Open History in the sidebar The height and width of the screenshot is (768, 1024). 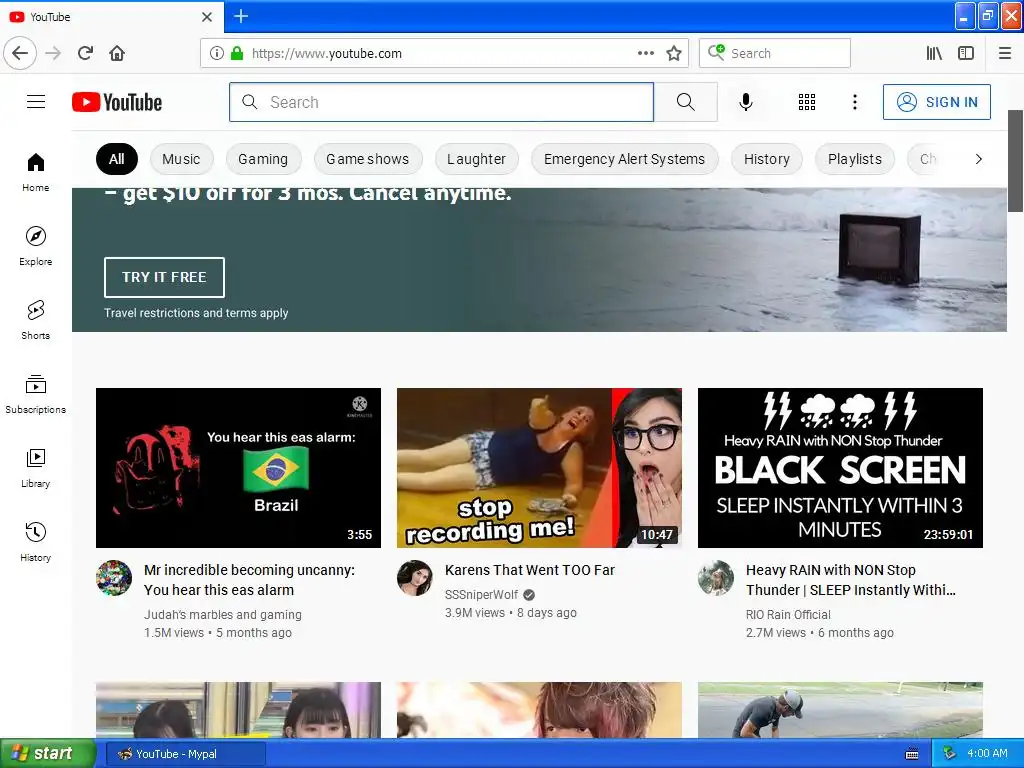36,542
